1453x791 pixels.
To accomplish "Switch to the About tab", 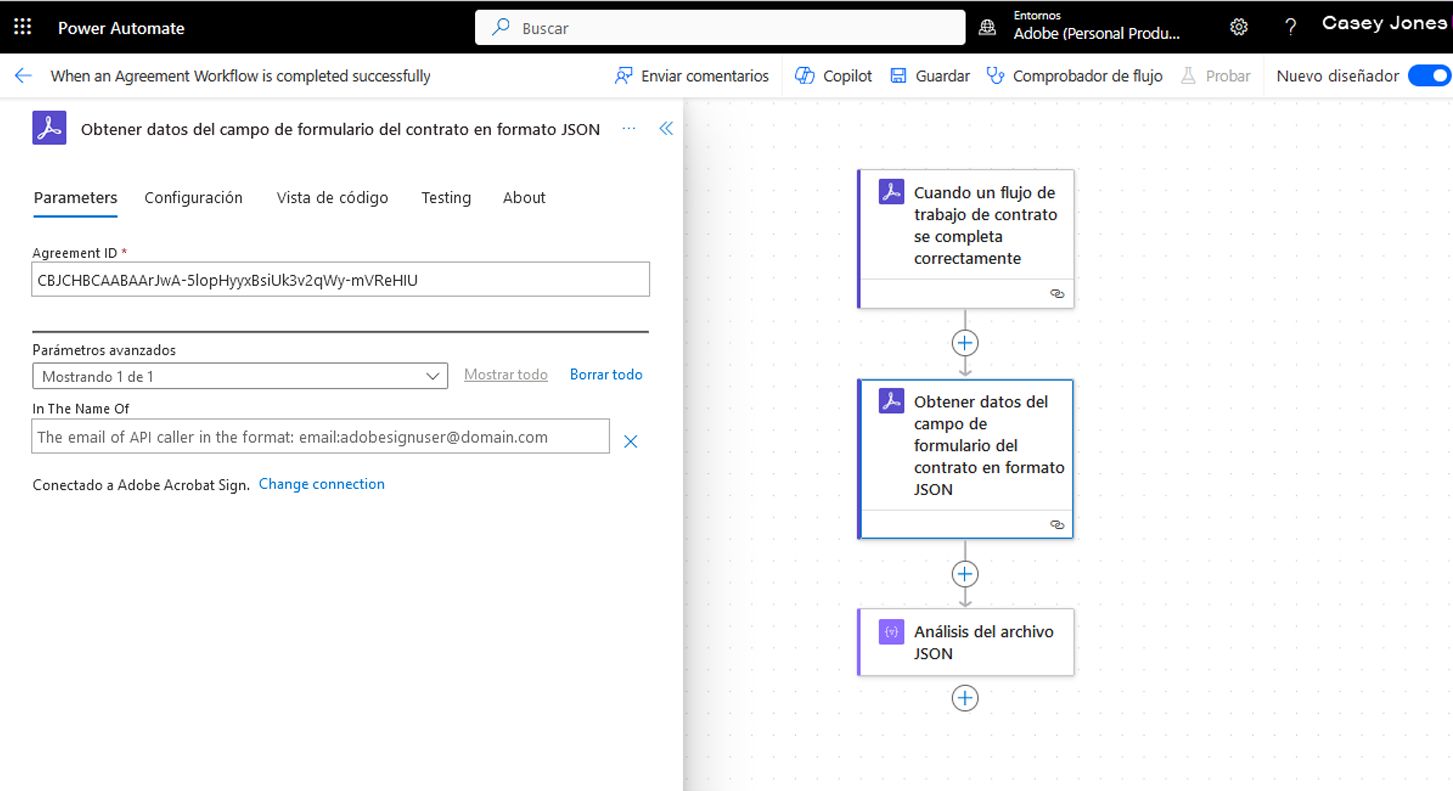I will tap(524, 198).
